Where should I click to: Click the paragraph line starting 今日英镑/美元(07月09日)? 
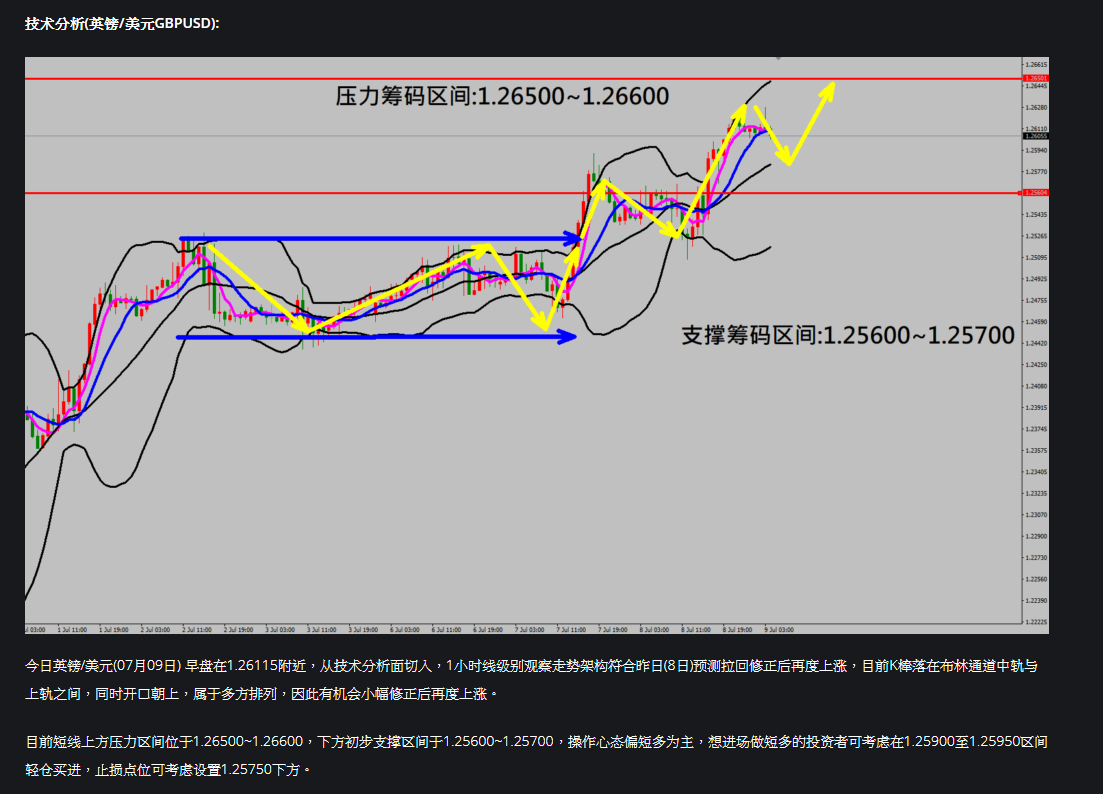[531, 665]
